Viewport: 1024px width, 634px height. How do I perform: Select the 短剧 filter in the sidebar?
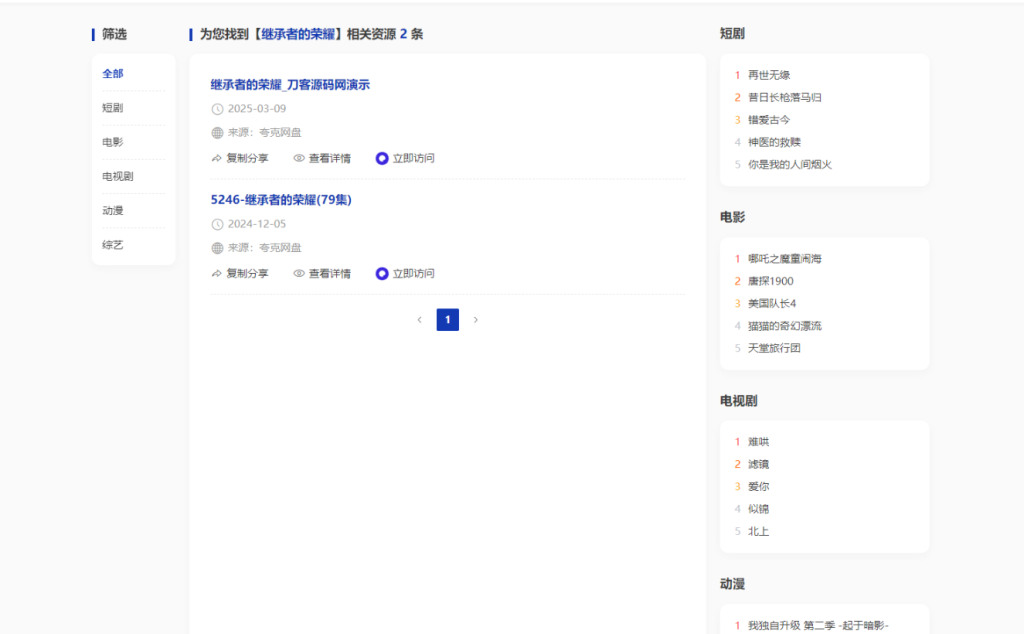(112, 107)
